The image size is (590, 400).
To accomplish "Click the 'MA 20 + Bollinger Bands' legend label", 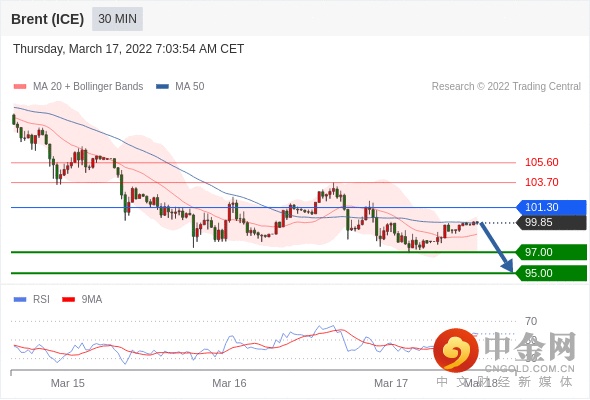I will 88,87.
